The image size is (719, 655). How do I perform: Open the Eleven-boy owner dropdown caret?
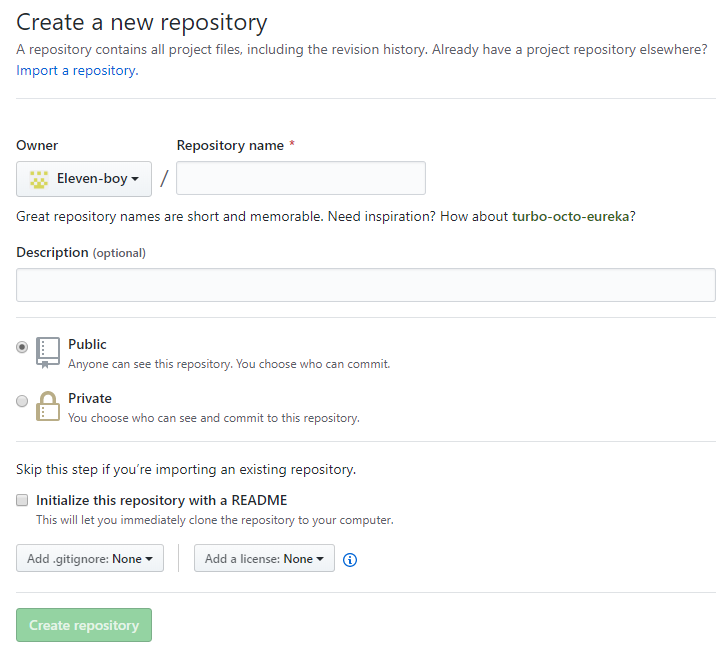(x=134, y=179)
